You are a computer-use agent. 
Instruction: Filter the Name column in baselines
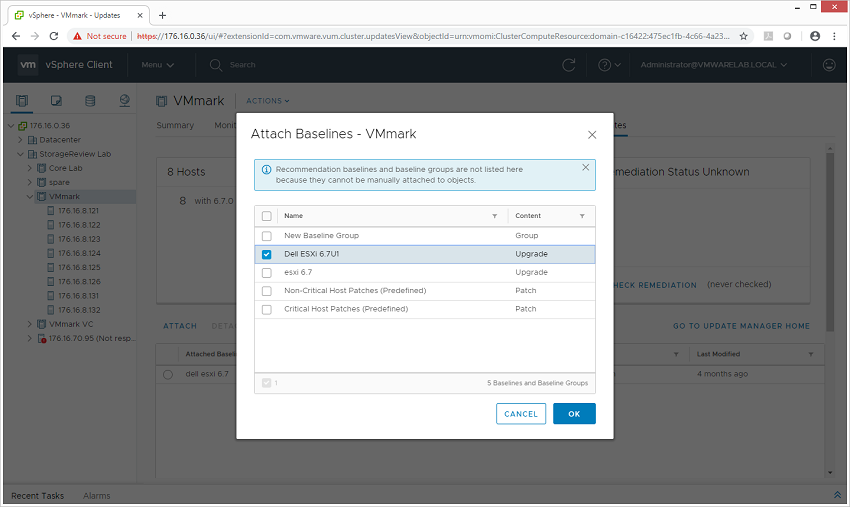pos(494,216)
